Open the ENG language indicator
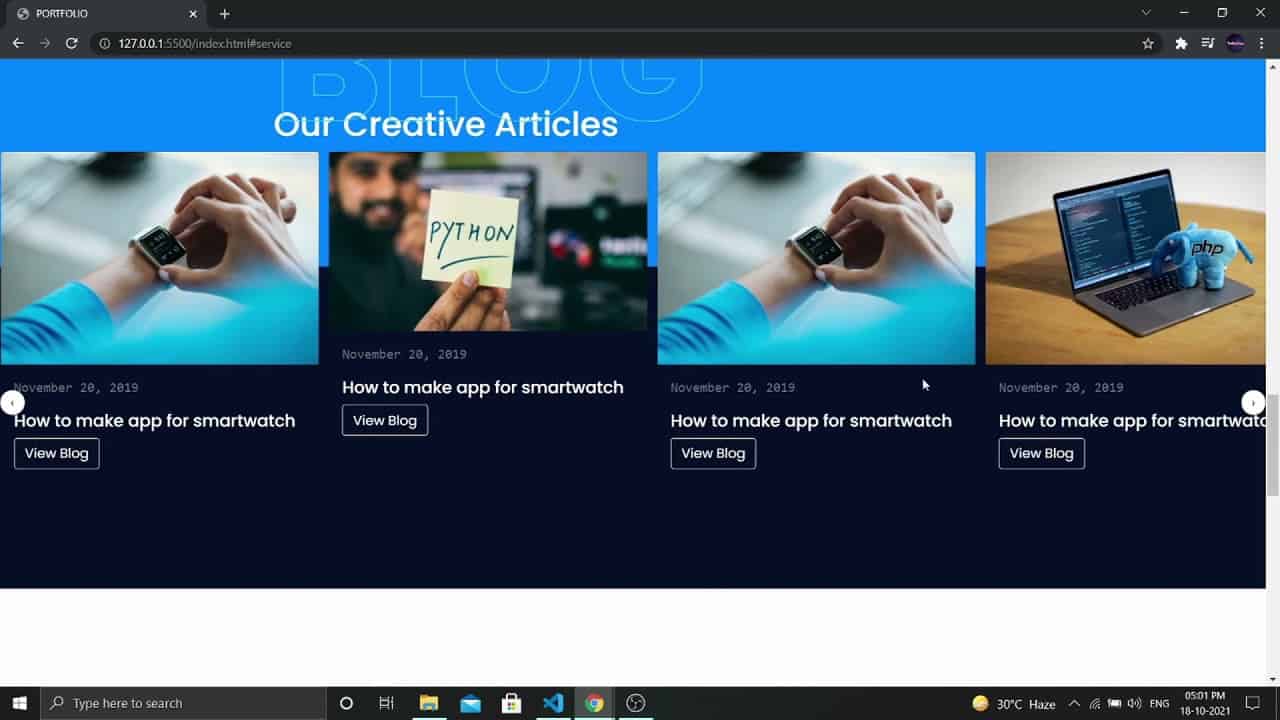Screen dimensions: 1280x720 click(x=1159, y=704)
